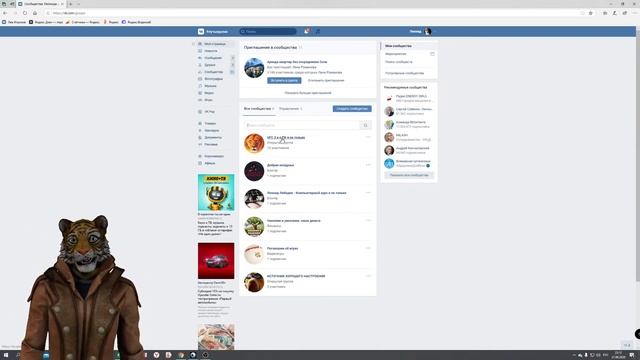Viewport: 640px width, 360px height.
Task: Click the blue Создать сообщество button
Action: (352, 109)
